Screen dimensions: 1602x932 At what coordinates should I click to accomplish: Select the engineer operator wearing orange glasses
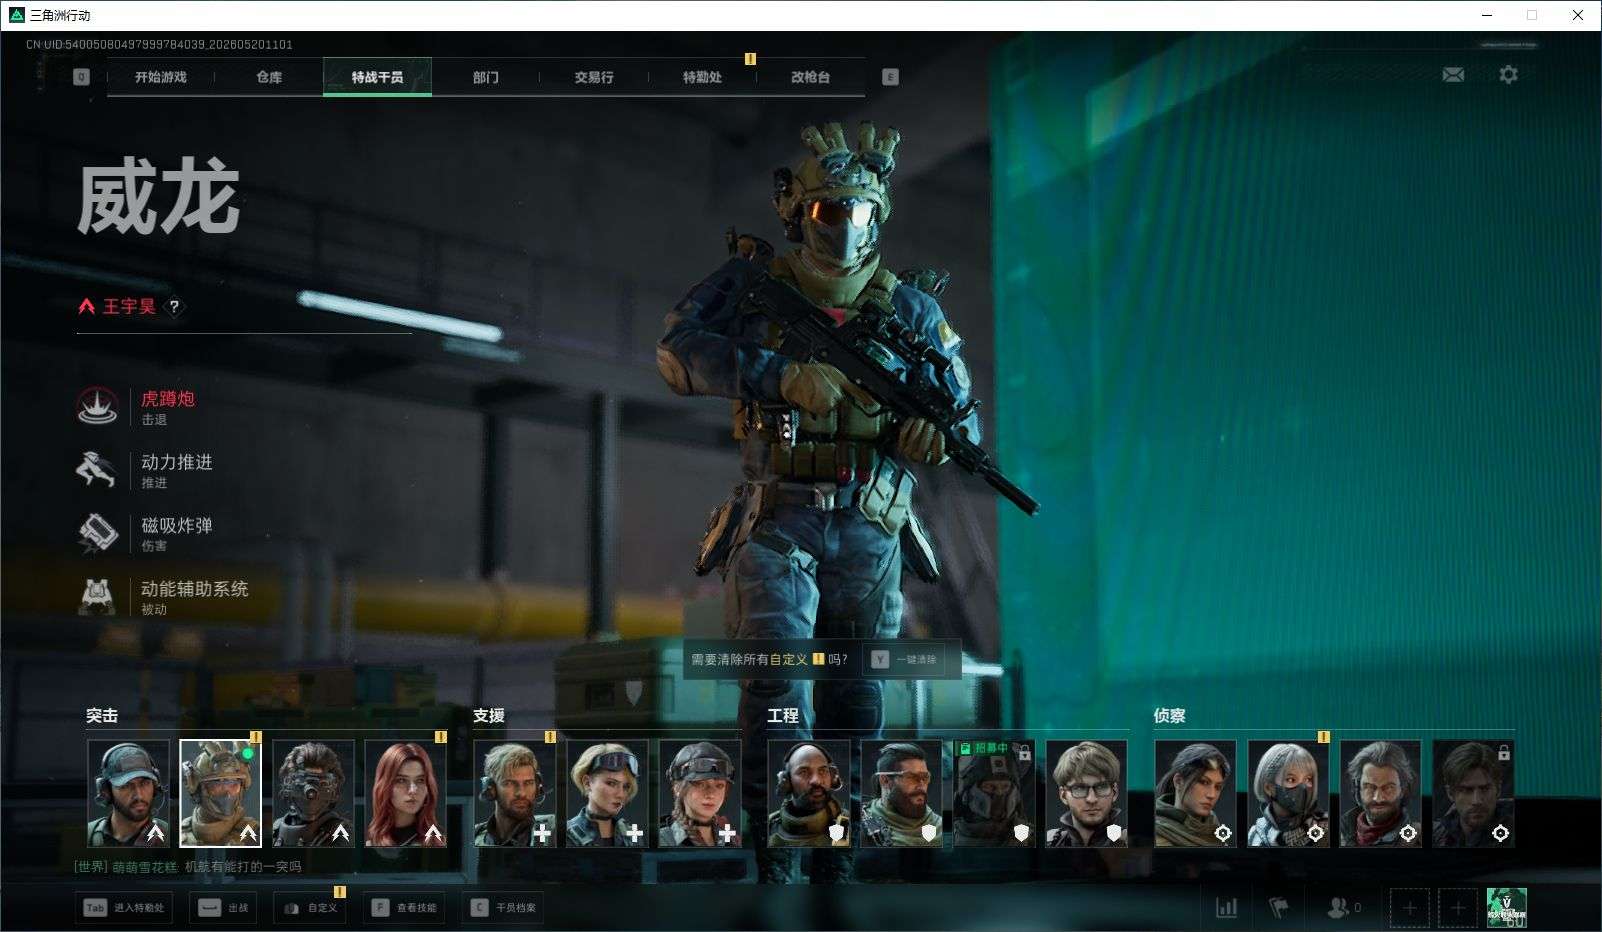click(x=901, y=794)
